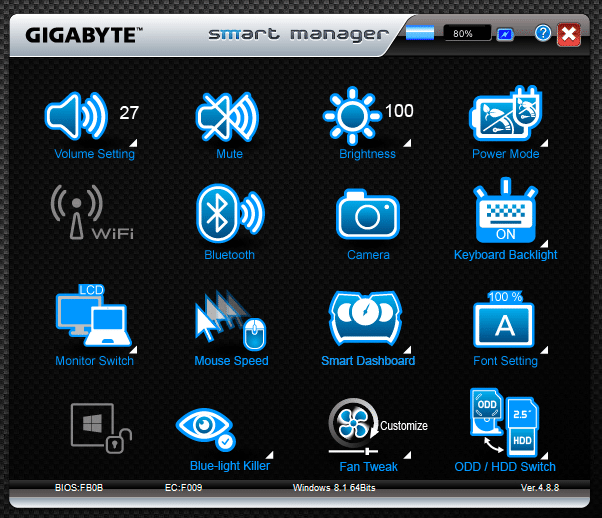Toggle the Windows key lock icon
The height and width of the screenshot is (518, 602).
pos(101,428)
